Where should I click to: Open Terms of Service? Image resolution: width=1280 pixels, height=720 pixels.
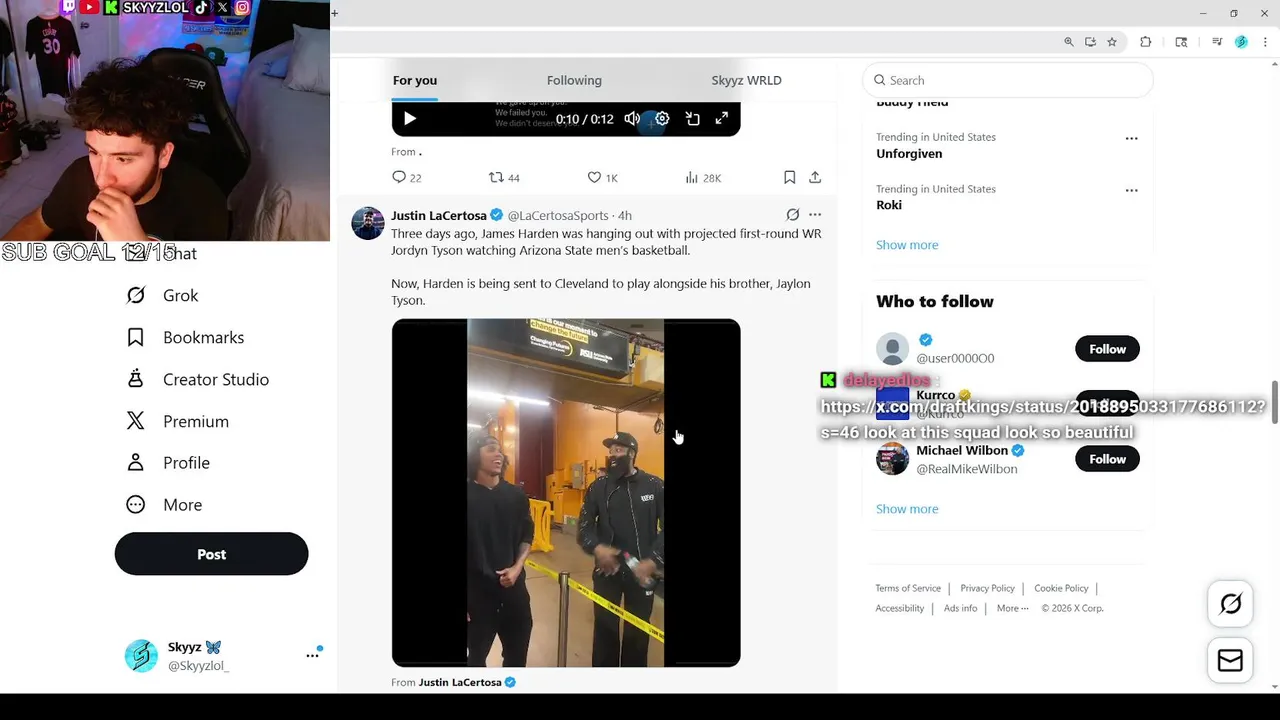tap(908, 588)
